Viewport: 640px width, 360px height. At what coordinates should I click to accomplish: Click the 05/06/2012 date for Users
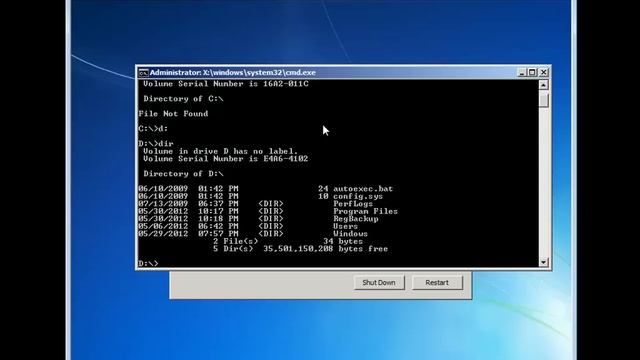point(163,226)
